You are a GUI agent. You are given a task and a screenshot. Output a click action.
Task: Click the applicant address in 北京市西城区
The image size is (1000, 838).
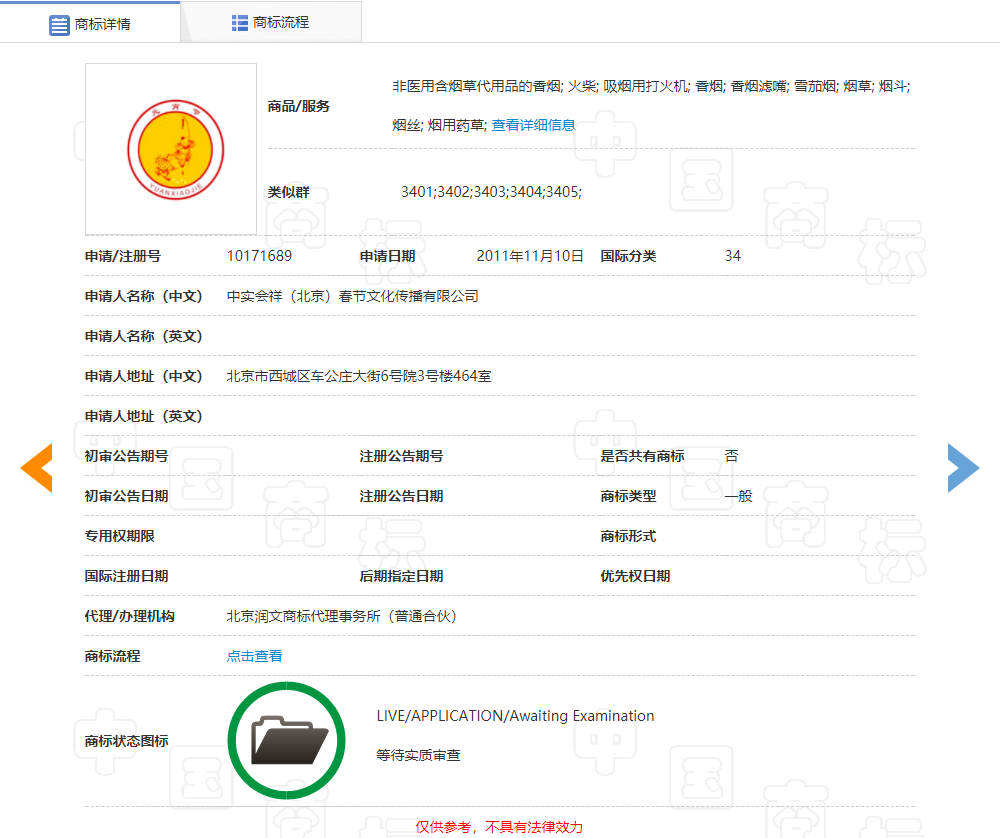point(358,376)
